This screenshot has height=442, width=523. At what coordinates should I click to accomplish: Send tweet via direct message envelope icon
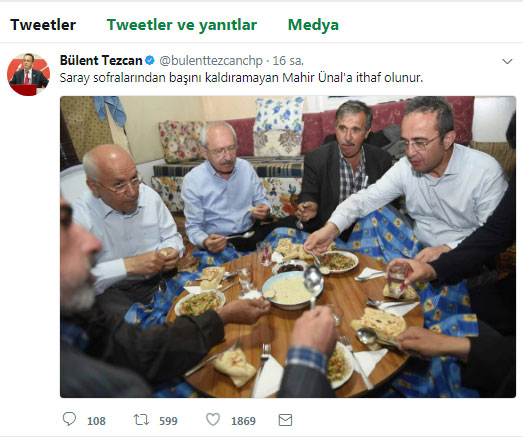pyautogui.click(x=285, y=420)
